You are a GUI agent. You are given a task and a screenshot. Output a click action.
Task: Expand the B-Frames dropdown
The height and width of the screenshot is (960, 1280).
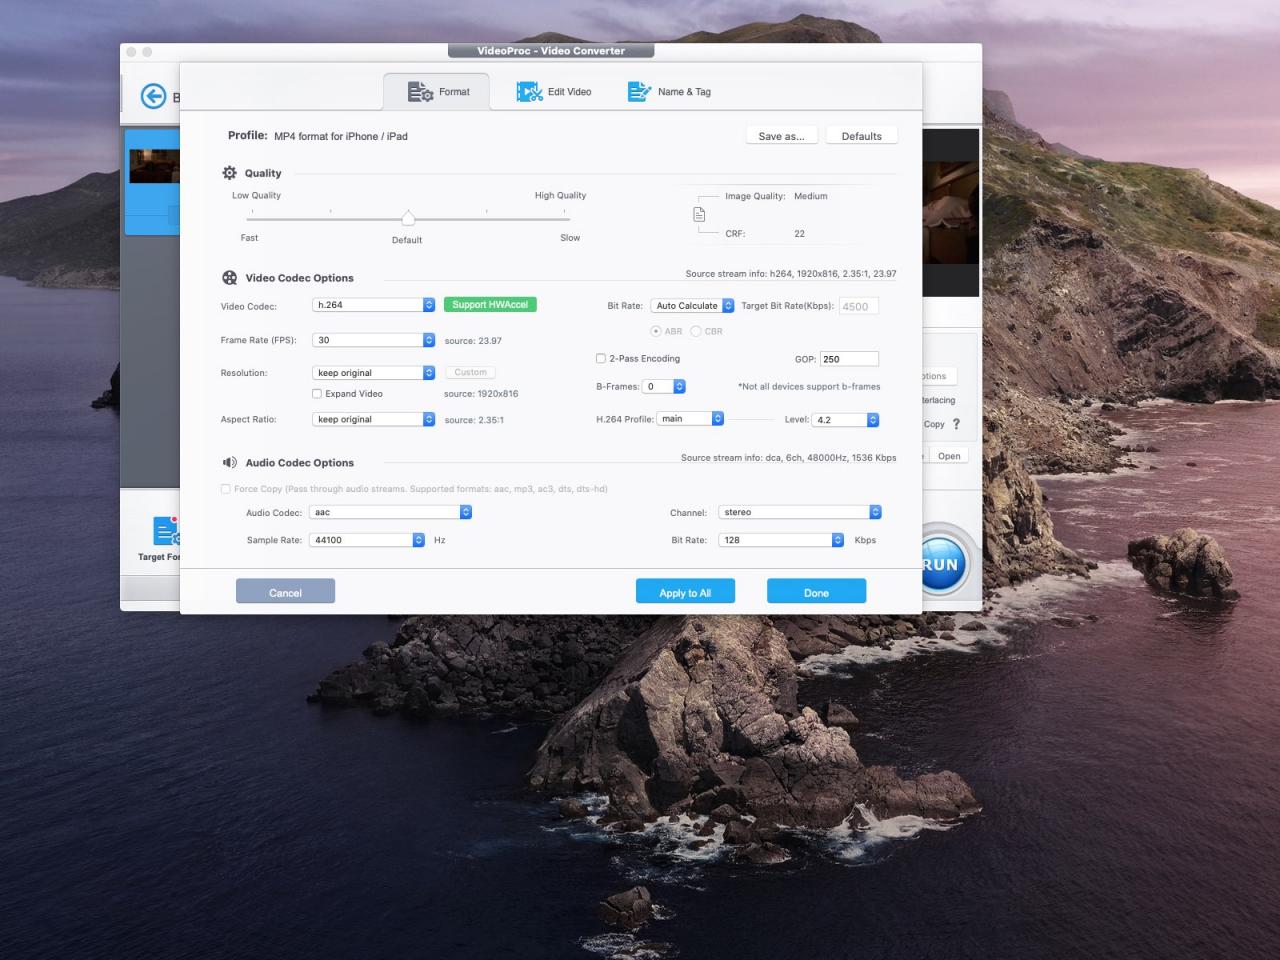click(665, 386)
